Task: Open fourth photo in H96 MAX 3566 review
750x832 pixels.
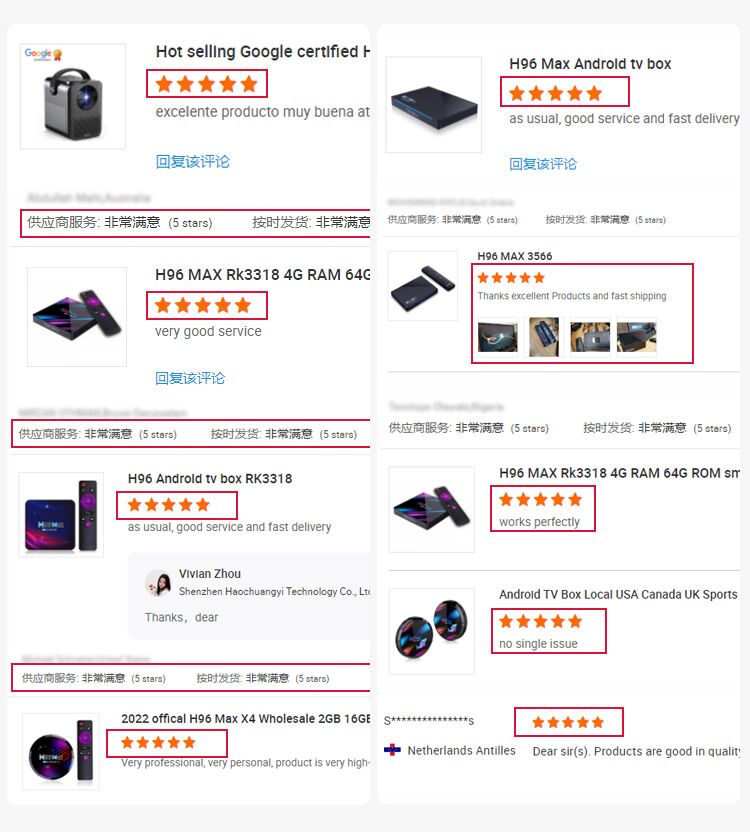Action: [636, 337]
